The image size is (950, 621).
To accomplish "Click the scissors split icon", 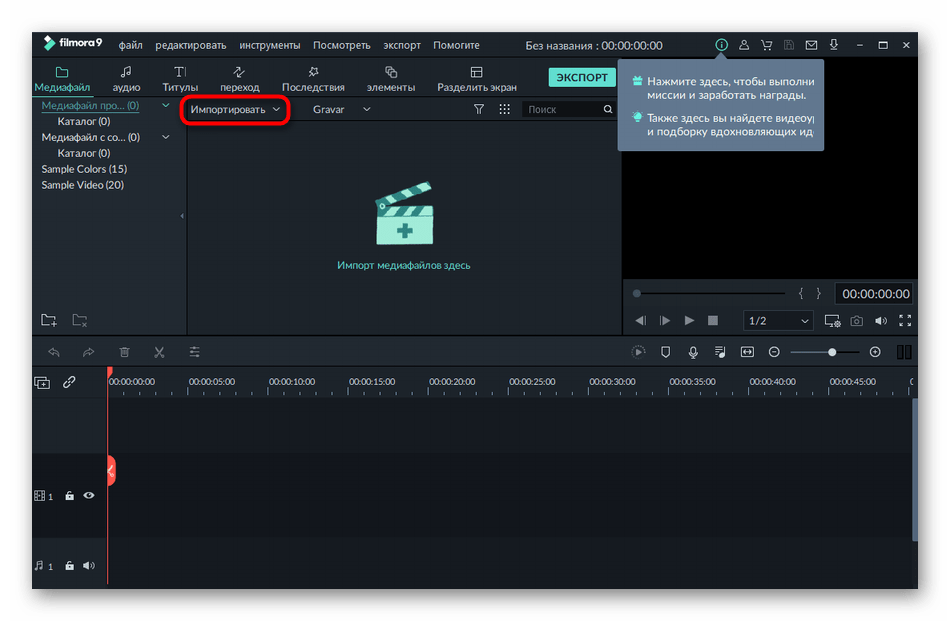I will 159,352.
